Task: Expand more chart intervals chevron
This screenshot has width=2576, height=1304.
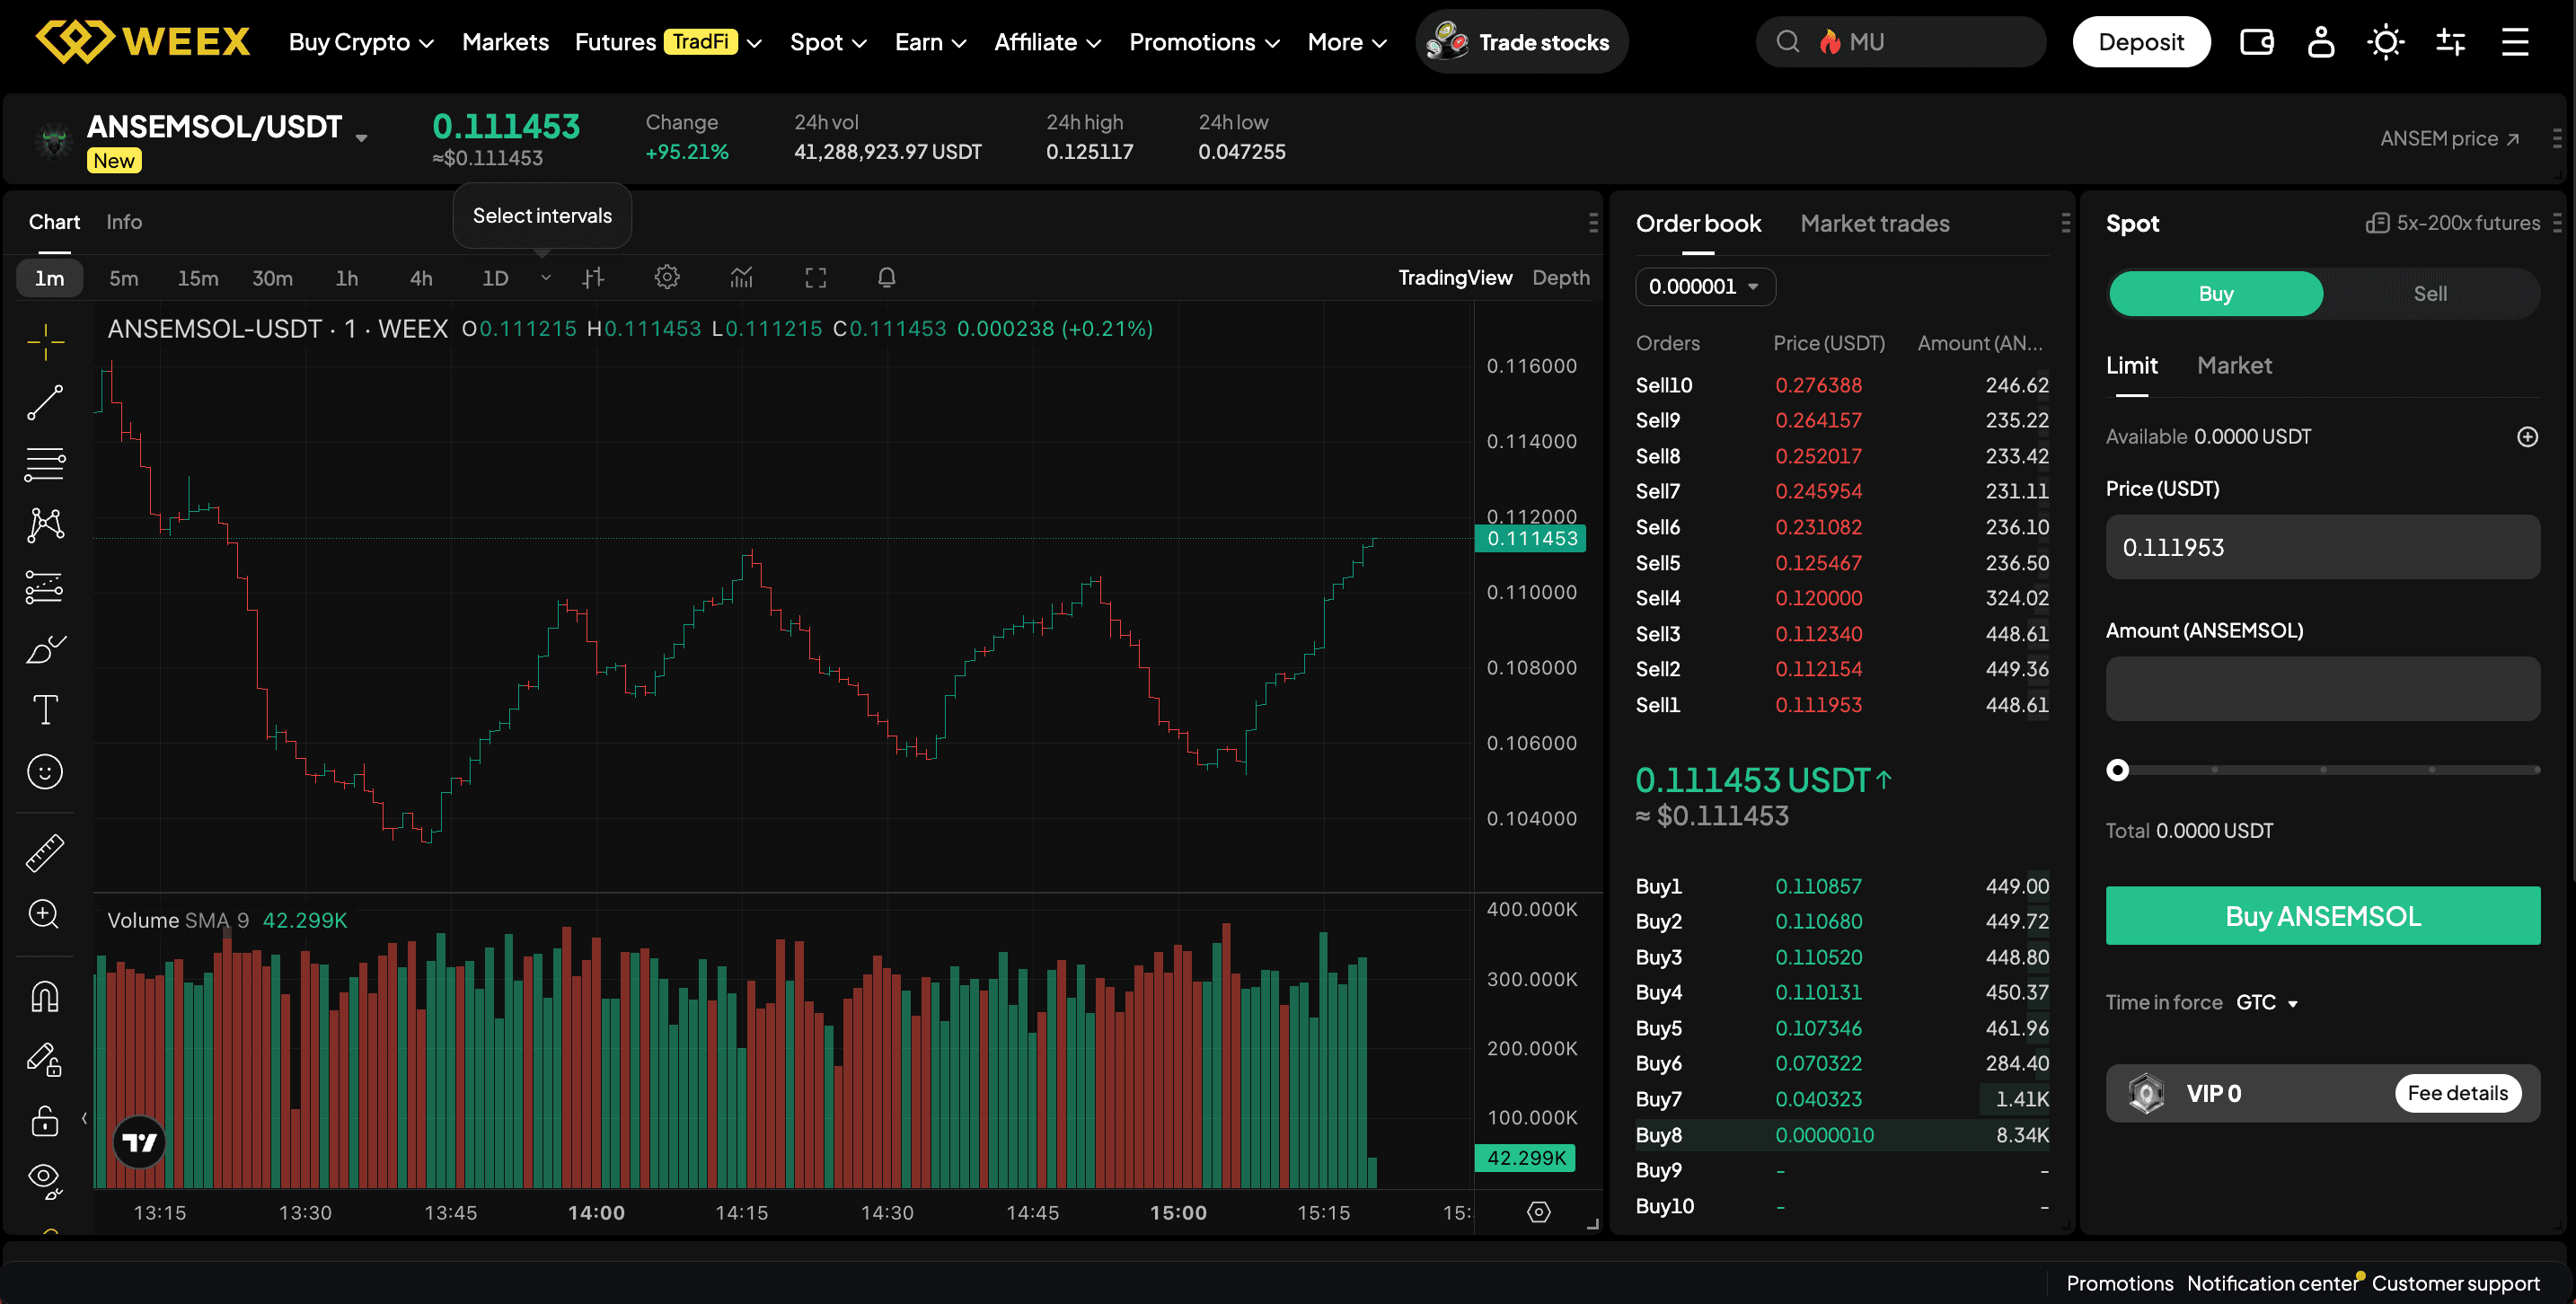Action: coord(546,278)
